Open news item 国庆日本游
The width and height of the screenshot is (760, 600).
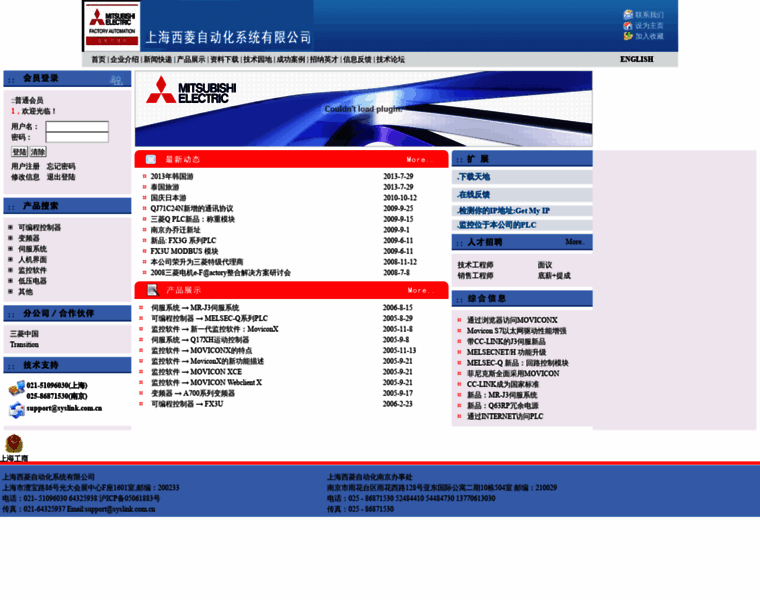click(168, 198)
